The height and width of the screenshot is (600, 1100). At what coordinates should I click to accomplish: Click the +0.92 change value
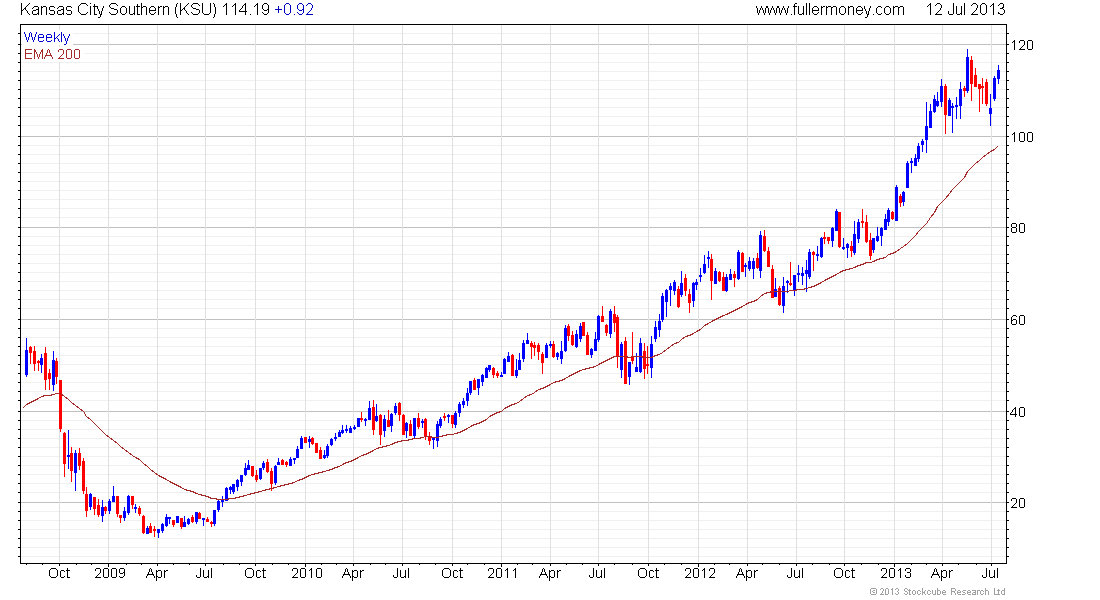point(294,10)
